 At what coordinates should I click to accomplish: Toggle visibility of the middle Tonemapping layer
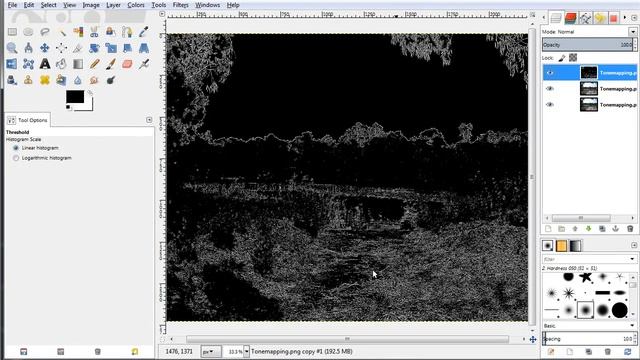click(x=550, y=89)
